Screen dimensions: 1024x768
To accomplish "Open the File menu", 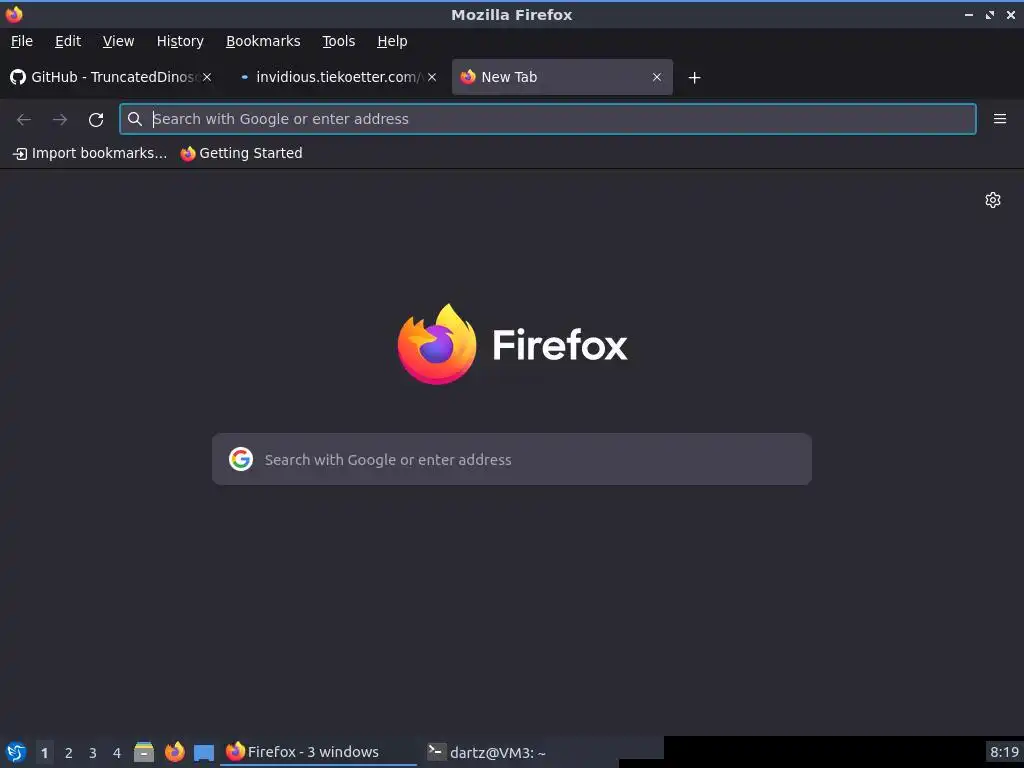I will (x=22, y=41).
